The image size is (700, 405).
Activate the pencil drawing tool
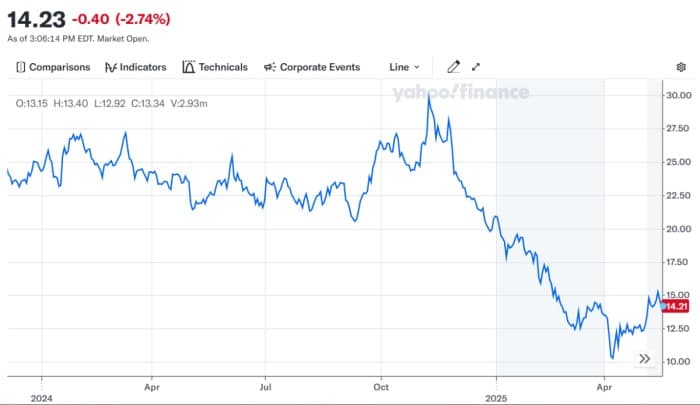click(x=453, y=67)
